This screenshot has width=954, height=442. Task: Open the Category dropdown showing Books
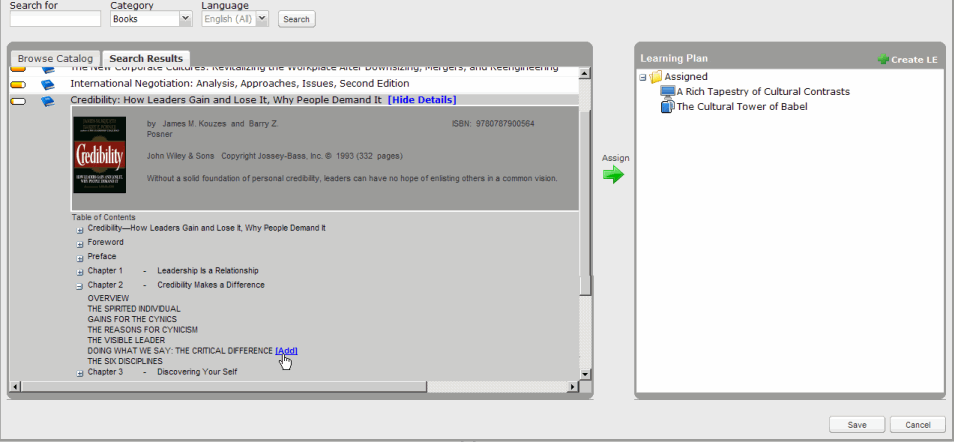pyautogui.click(x=151, y=19)
